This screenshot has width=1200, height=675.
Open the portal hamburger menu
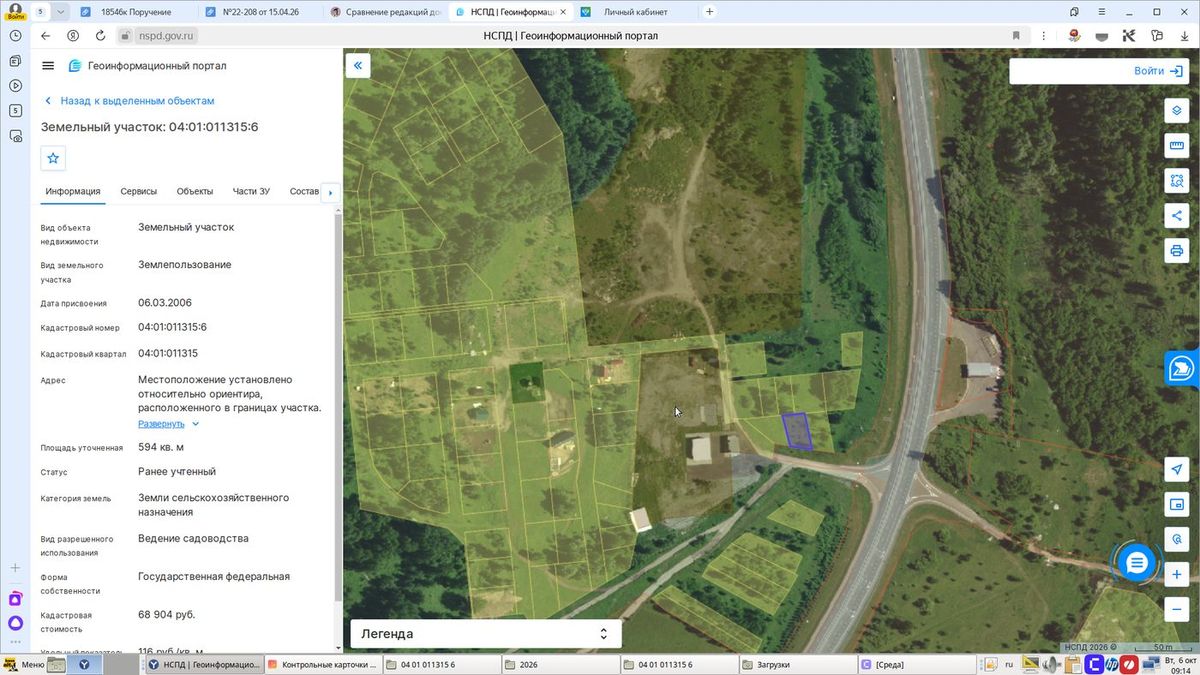tap(48, 65)
